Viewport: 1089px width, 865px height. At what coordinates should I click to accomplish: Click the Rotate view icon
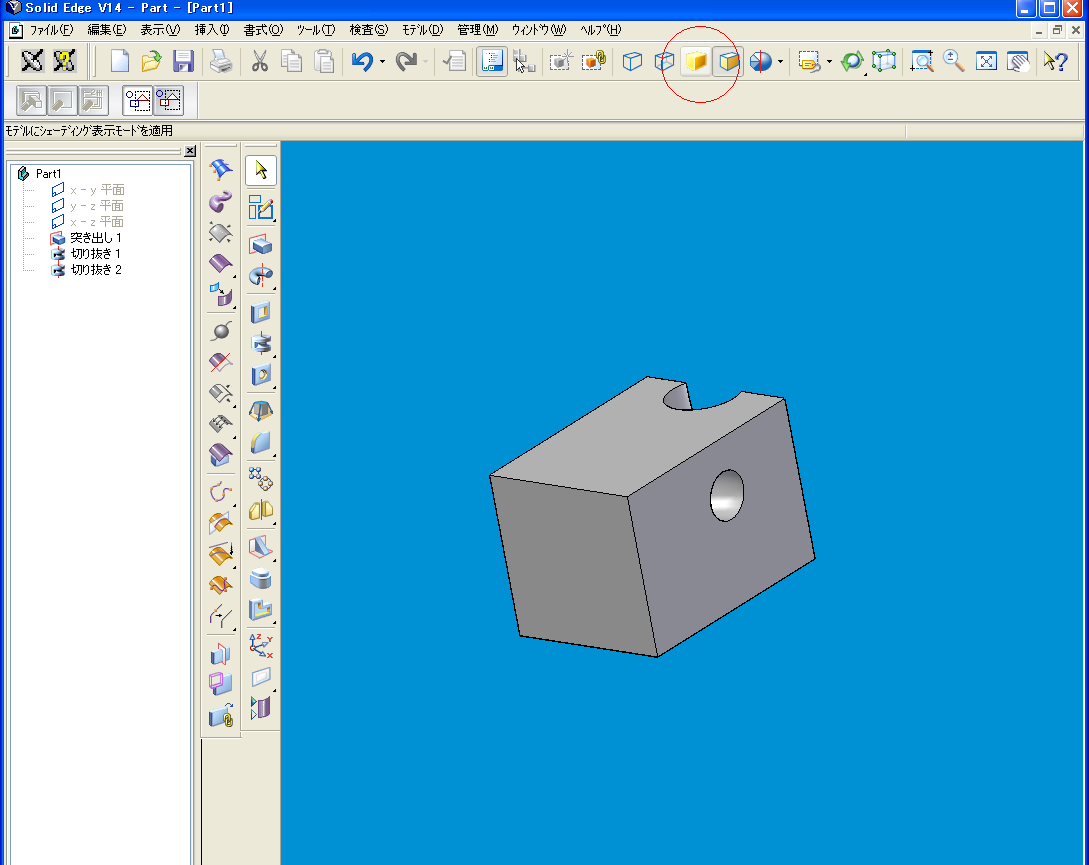[x=851, y=61]
